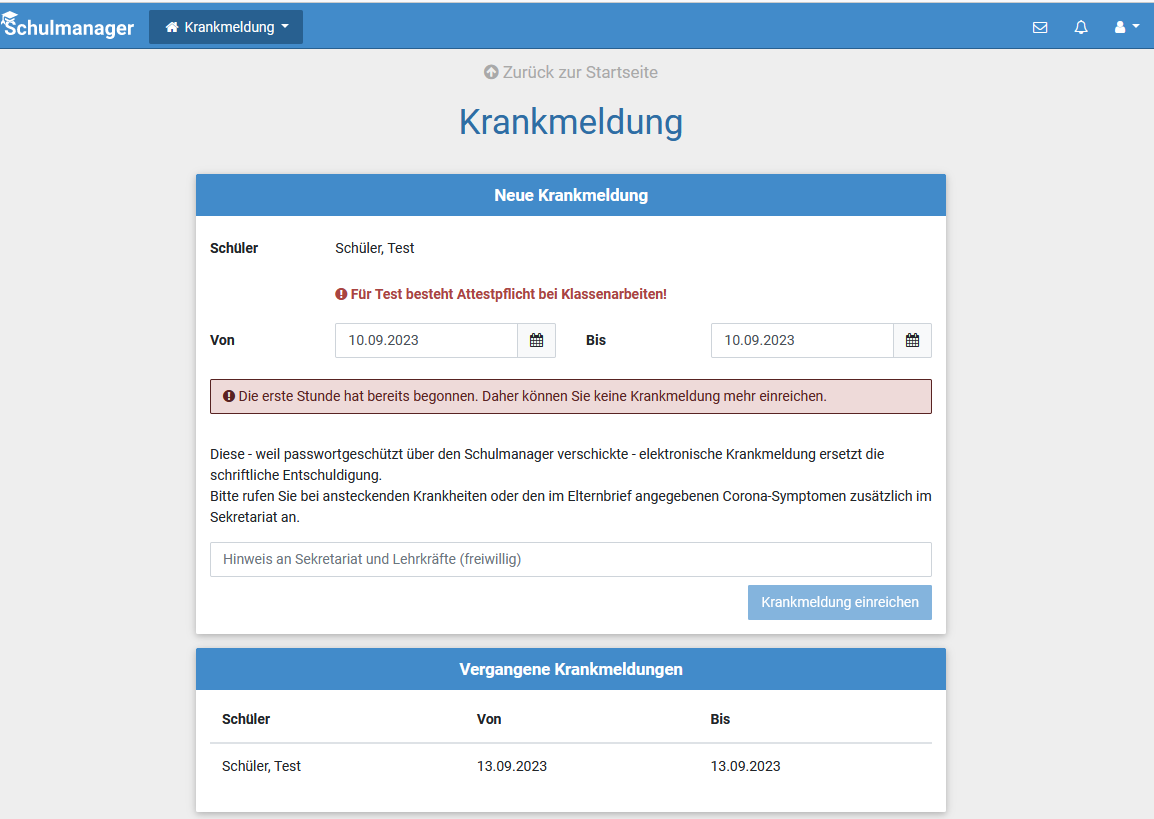Expand the Krankmeldung module dropdown
Image resolution: width=1154 pixels, height=819 pixels.
coord(226,27)
